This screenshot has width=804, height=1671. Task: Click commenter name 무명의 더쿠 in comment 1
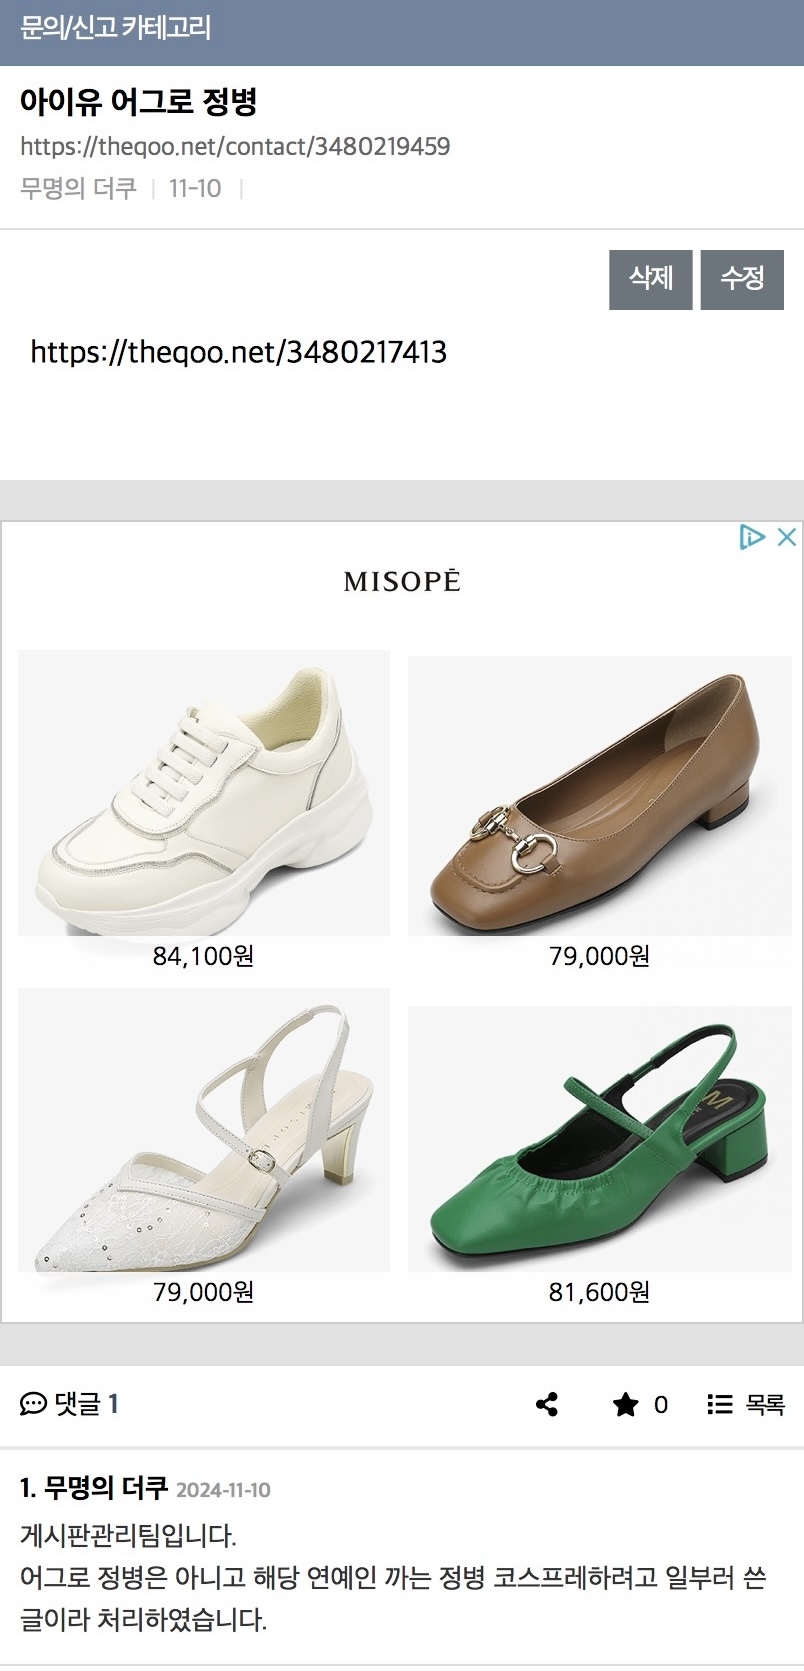point(106,1488)
